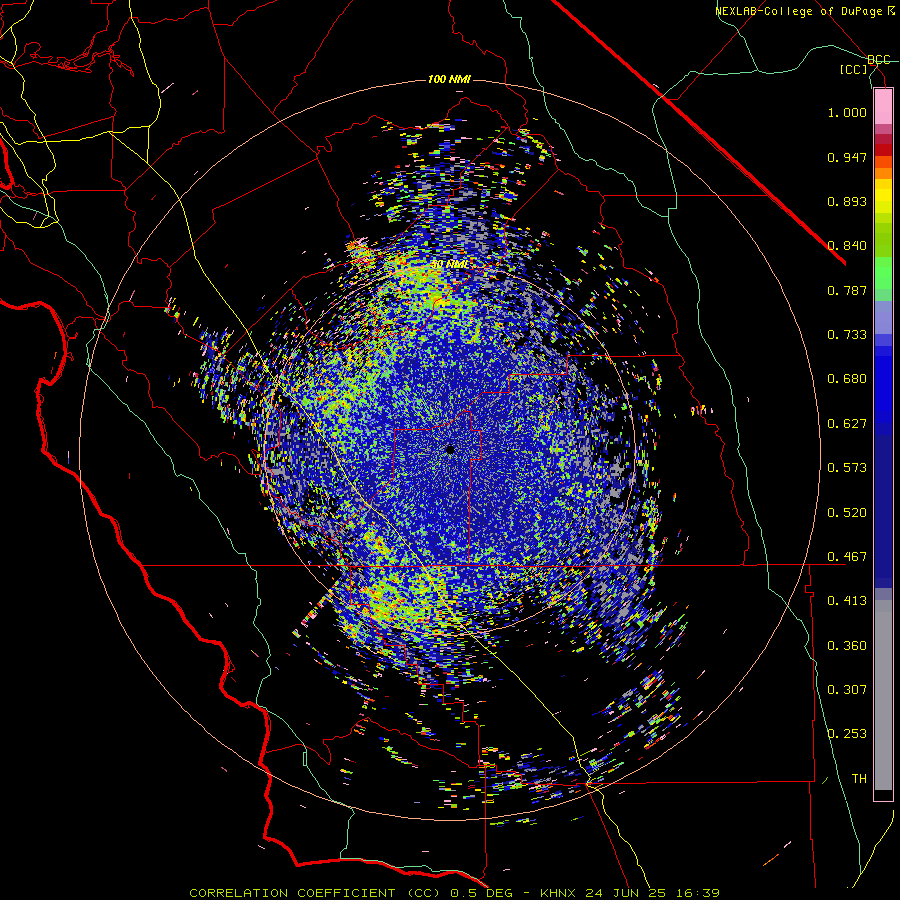
Task: Click the 0.840 scale value
Action: click(x=847, y=246)
